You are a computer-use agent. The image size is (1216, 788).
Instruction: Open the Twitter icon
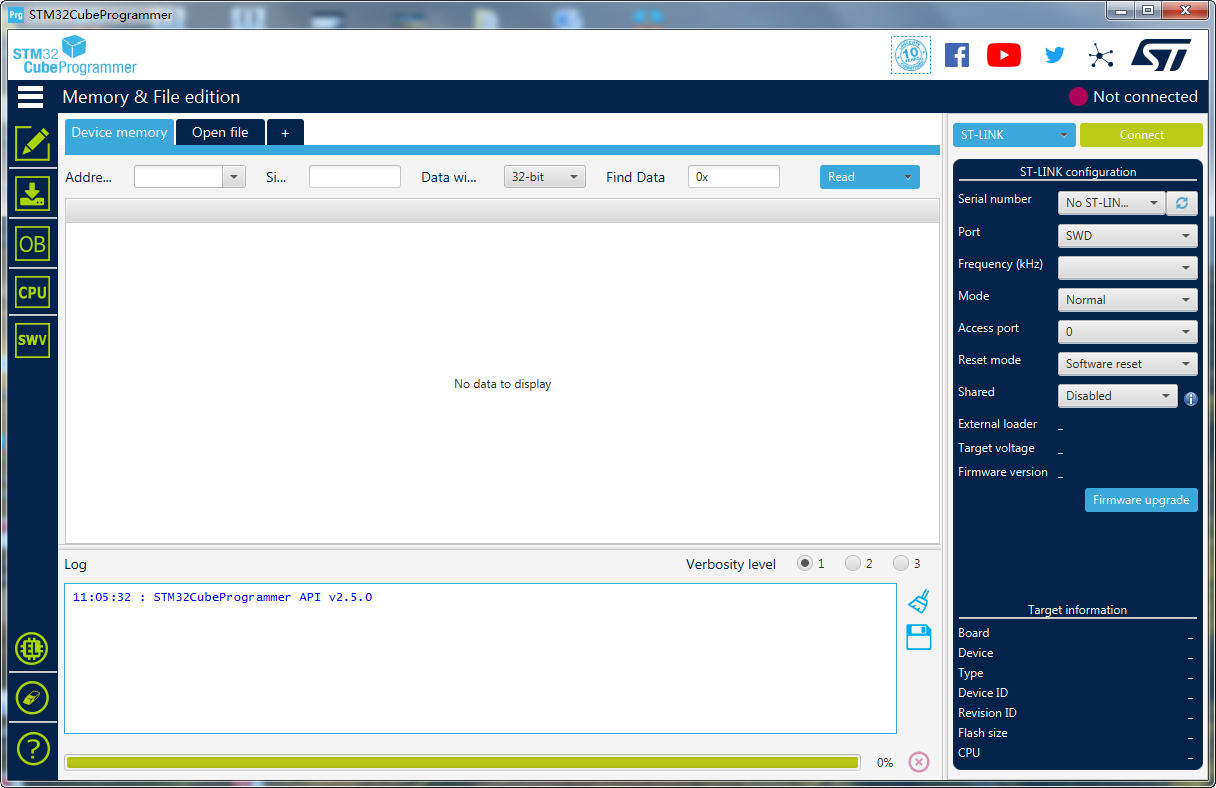(x=1054, y=55)
